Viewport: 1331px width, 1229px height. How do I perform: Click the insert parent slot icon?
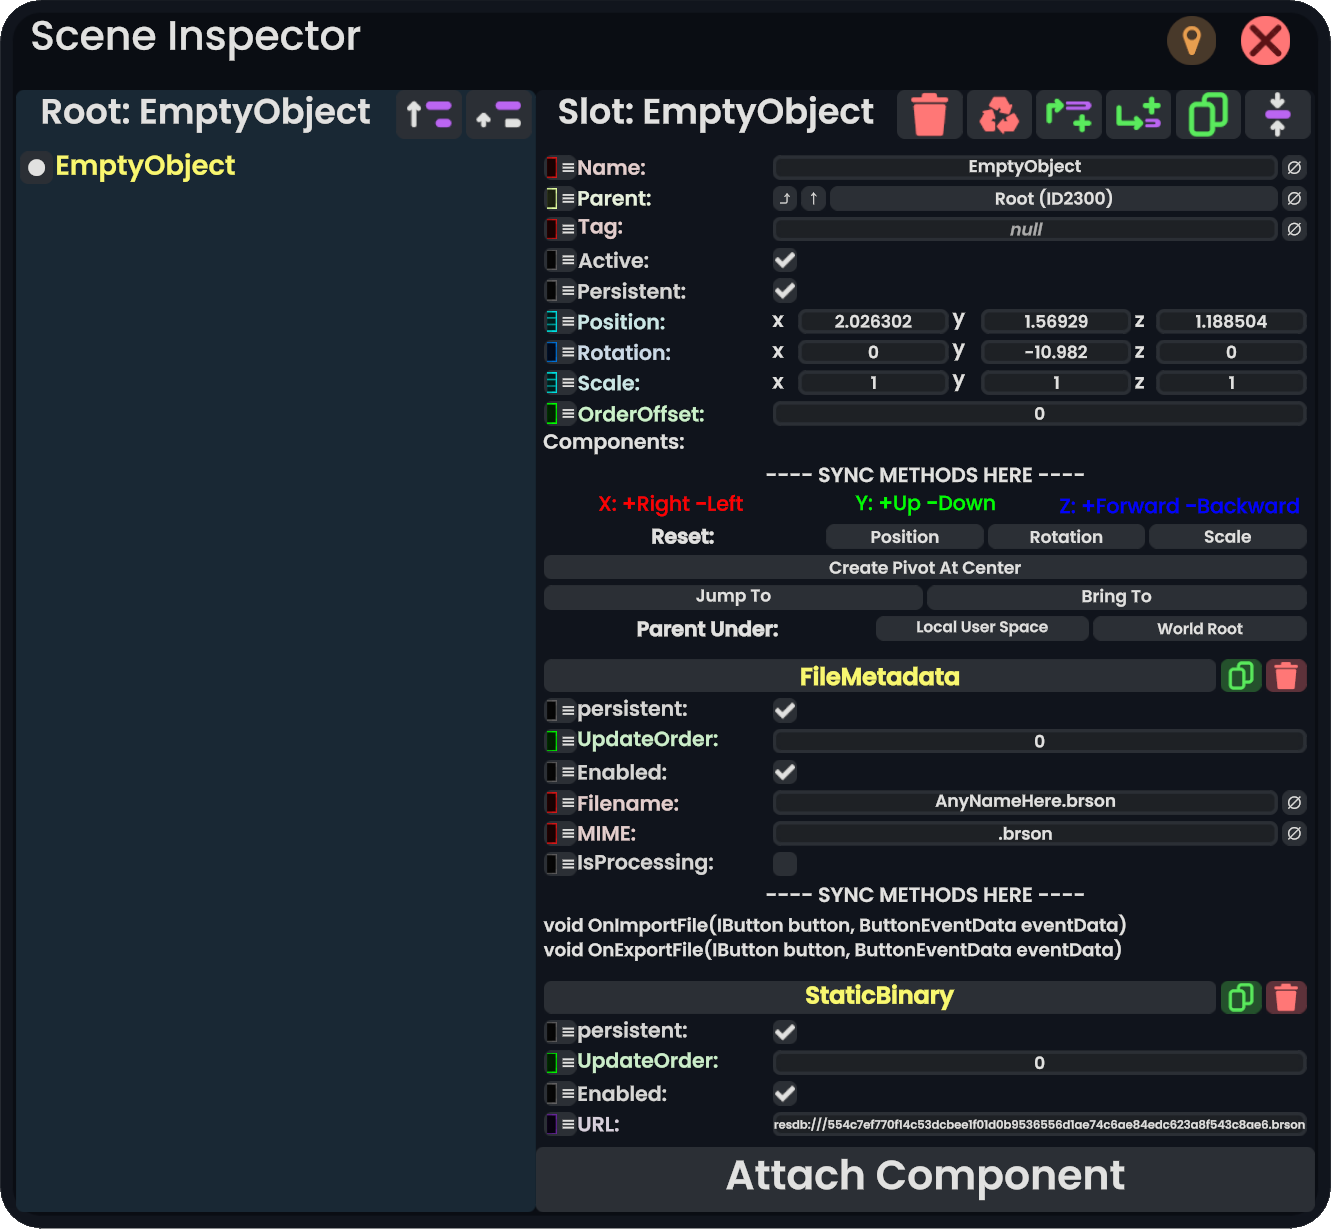tap(1068, 115)
